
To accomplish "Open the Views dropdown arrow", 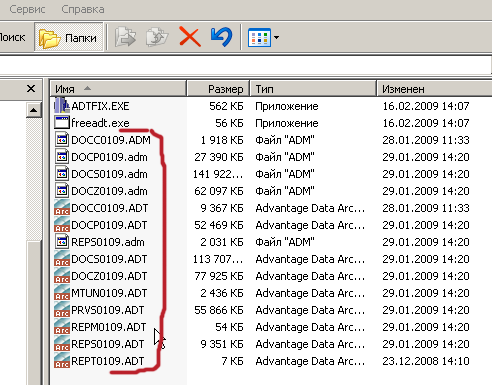I will (x=276, y=37).
